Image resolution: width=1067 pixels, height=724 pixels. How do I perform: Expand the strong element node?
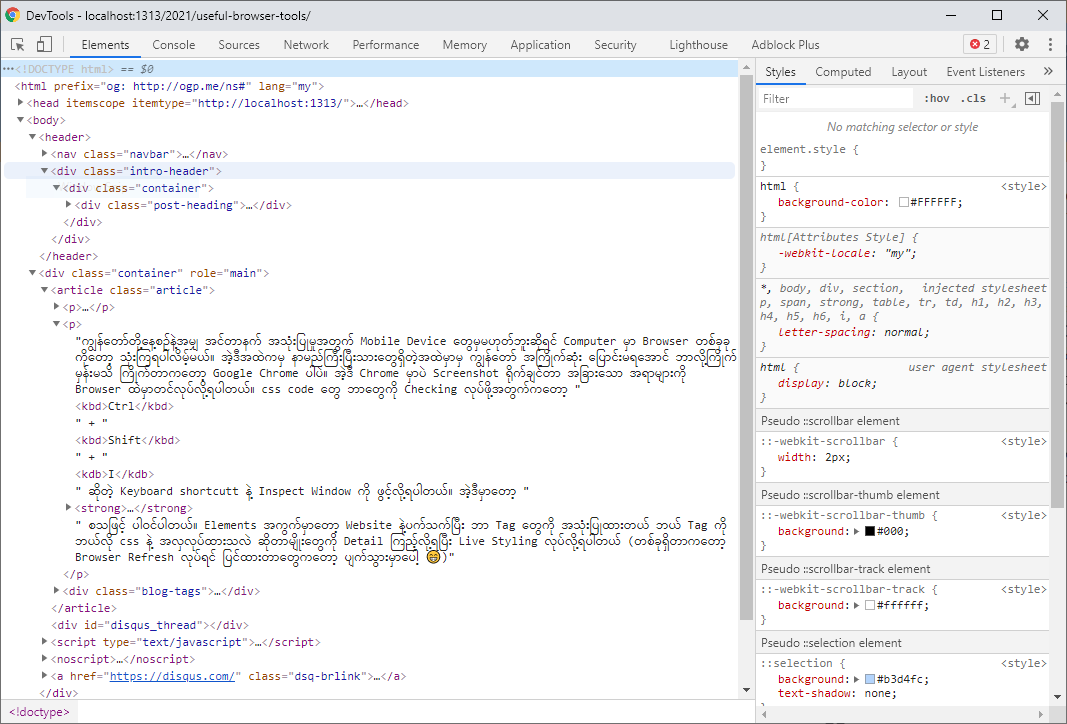click(68, 508)
